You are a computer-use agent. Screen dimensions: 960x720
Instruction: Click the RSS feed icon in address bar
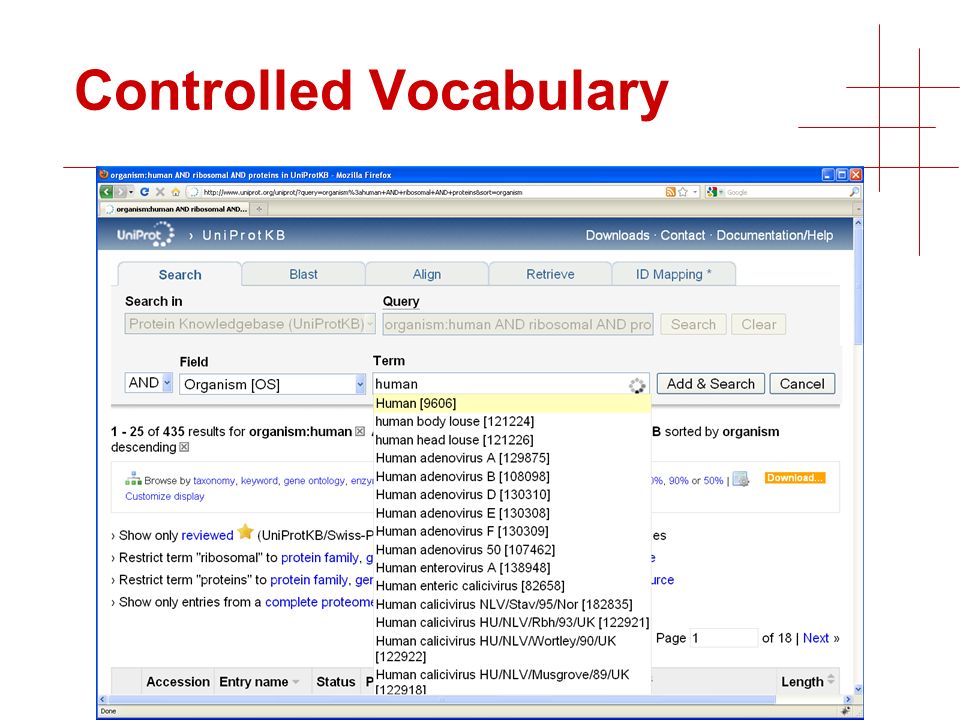click(x=670, y=192)
